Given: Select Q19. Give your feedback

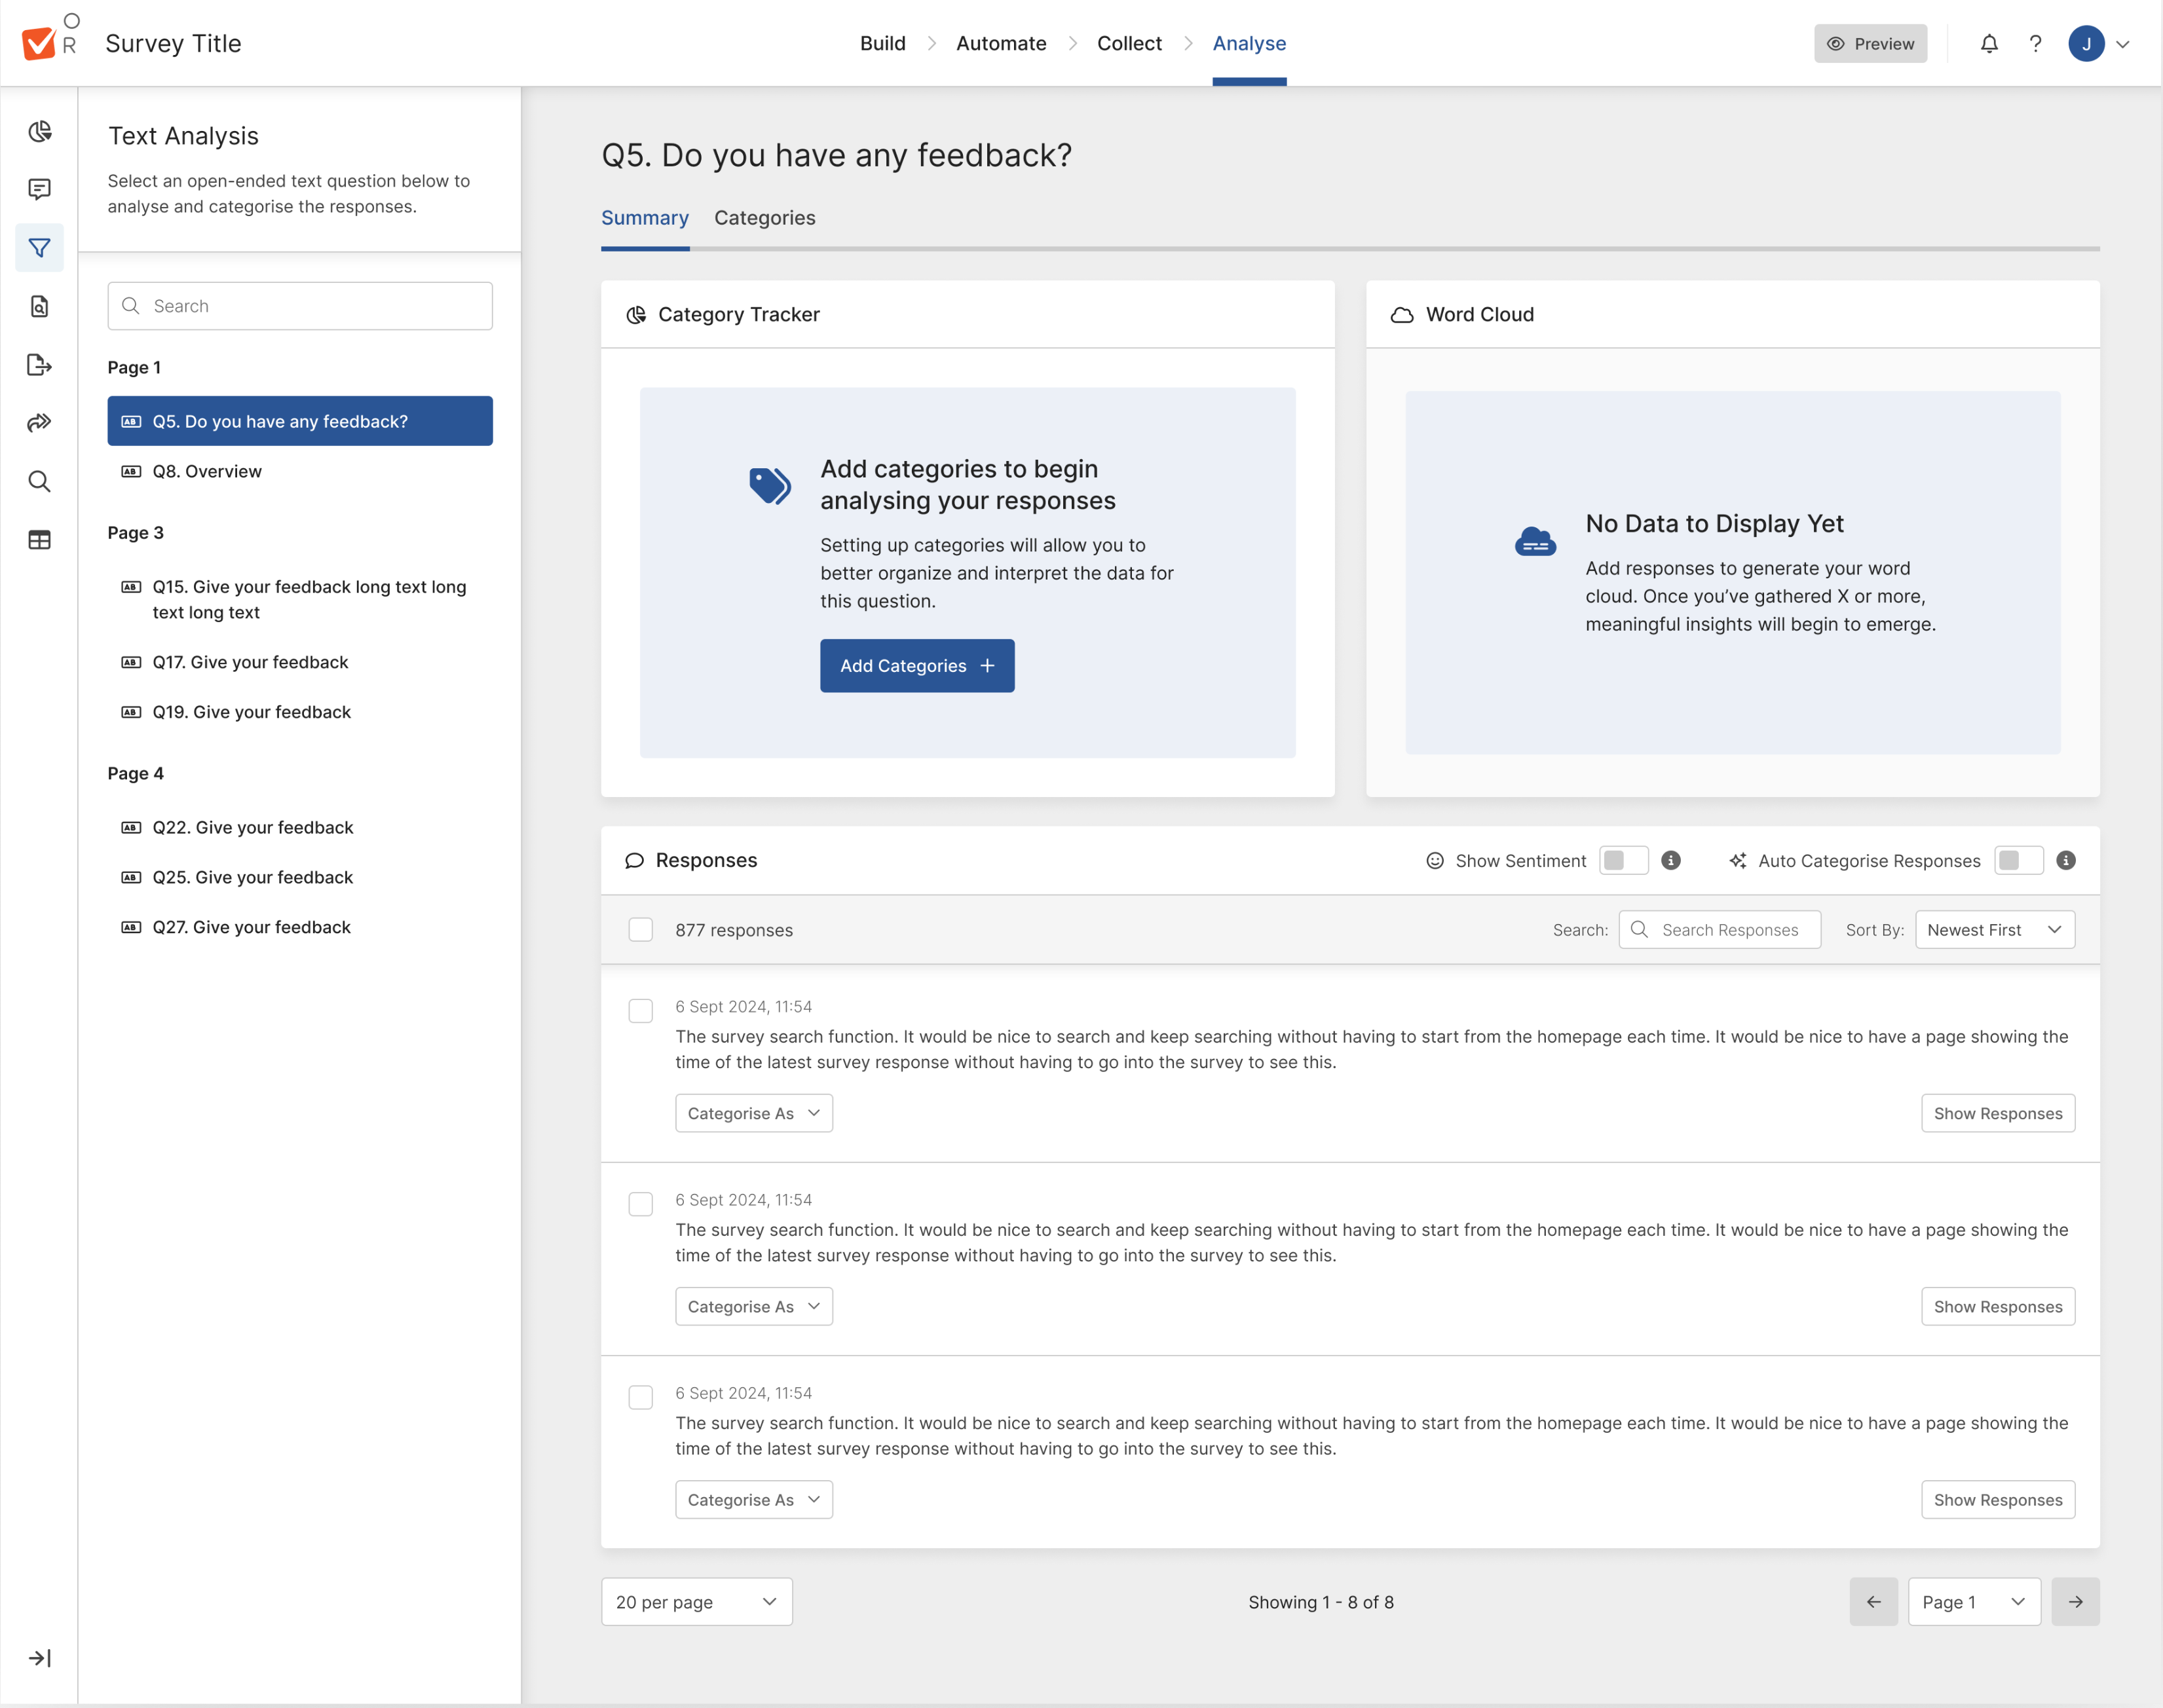Looking at the screenshot, I should [300, 712].
